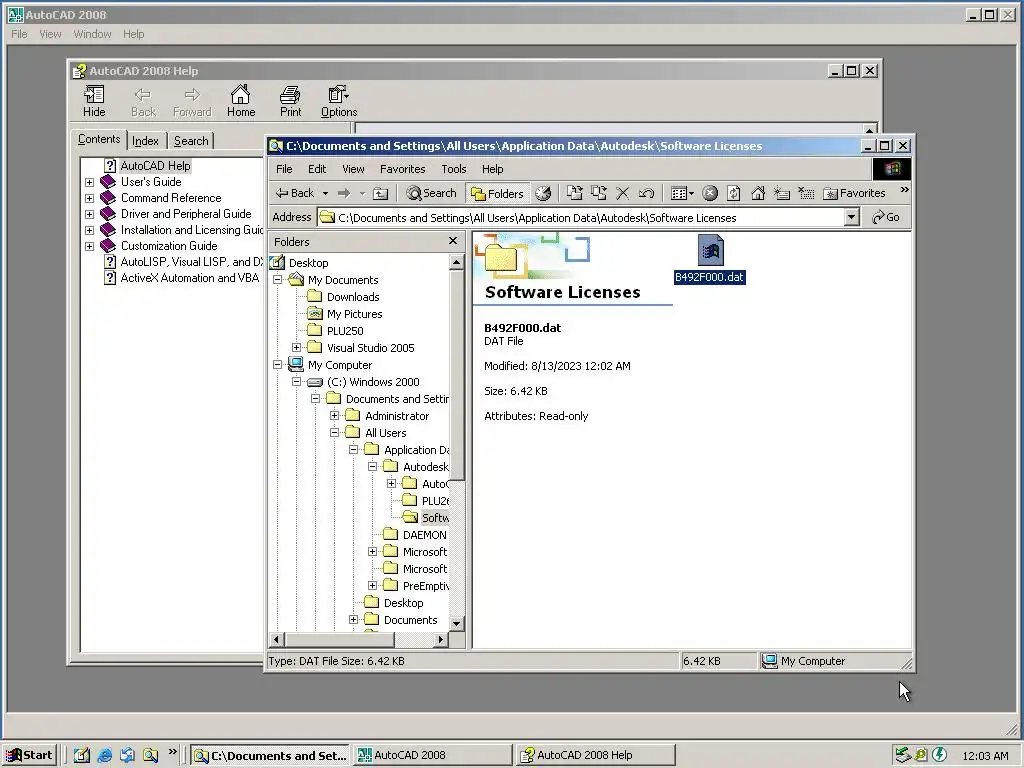Screen dimensions: 1024x768
Task: Open the Back history dropdown arrow
Action: point(325,193)
